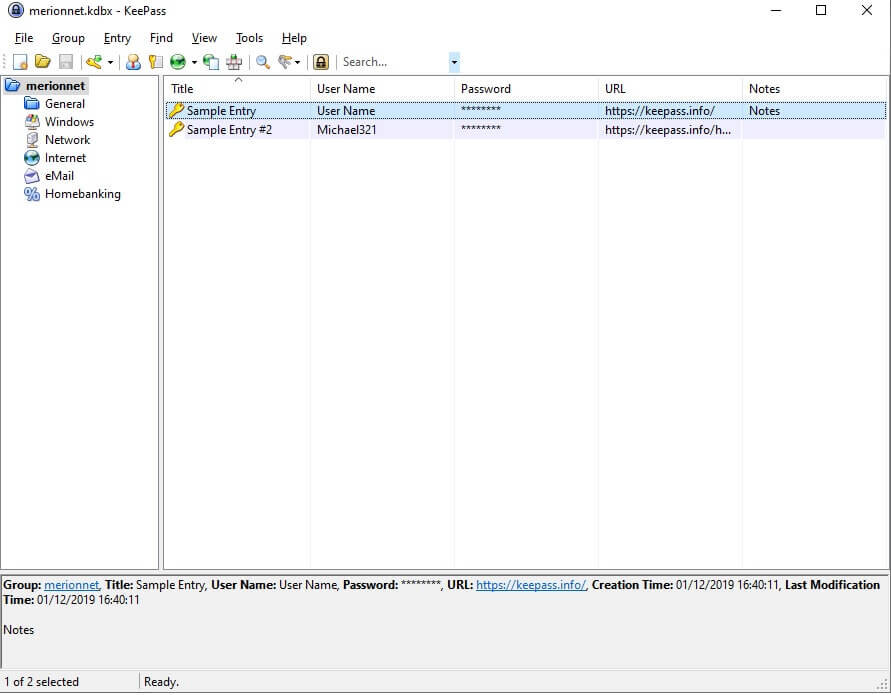Open https://keepass.info/ link in details pane
891x695 pixels.
coord(531,585)
